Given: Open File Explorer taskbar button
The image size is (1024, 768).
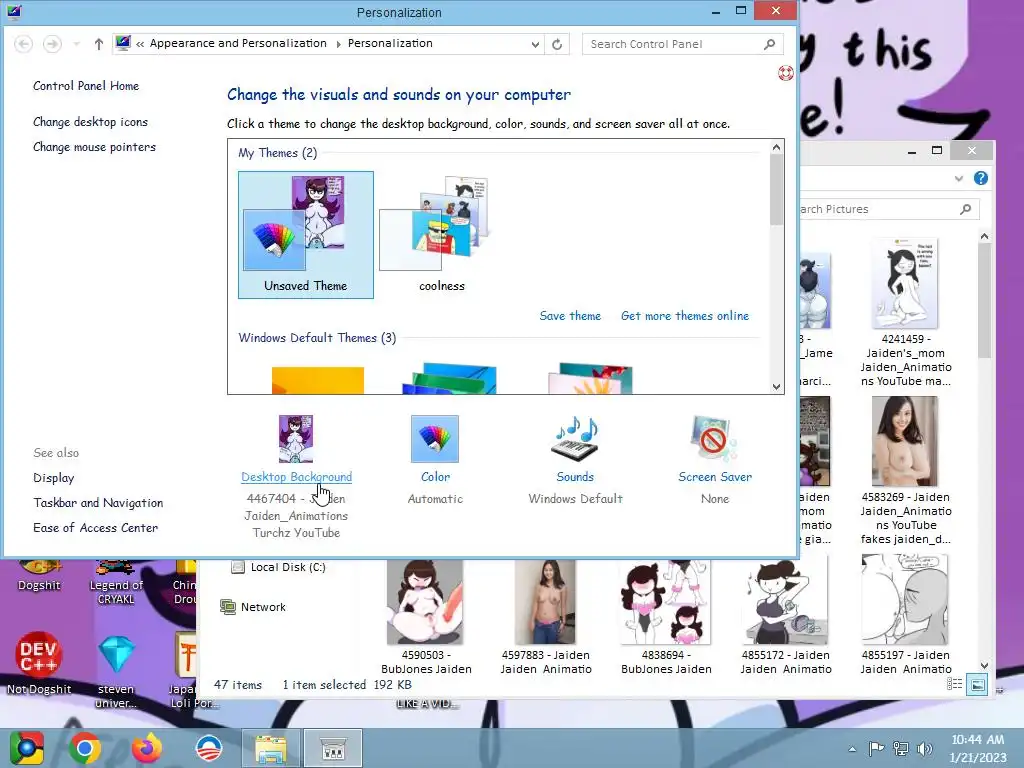Looking at the screenshot, I should (270, 749).
